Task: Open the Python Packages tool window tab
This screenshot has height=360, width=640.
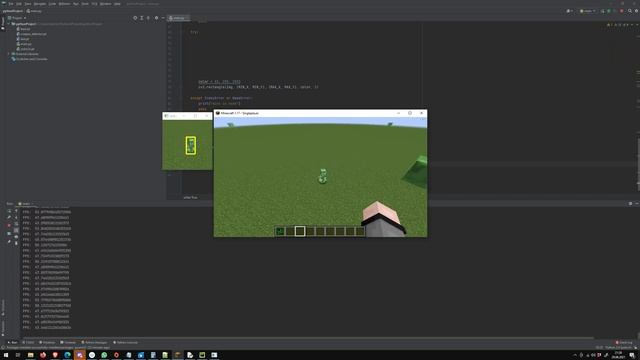Action: click(x=95, y=342)
